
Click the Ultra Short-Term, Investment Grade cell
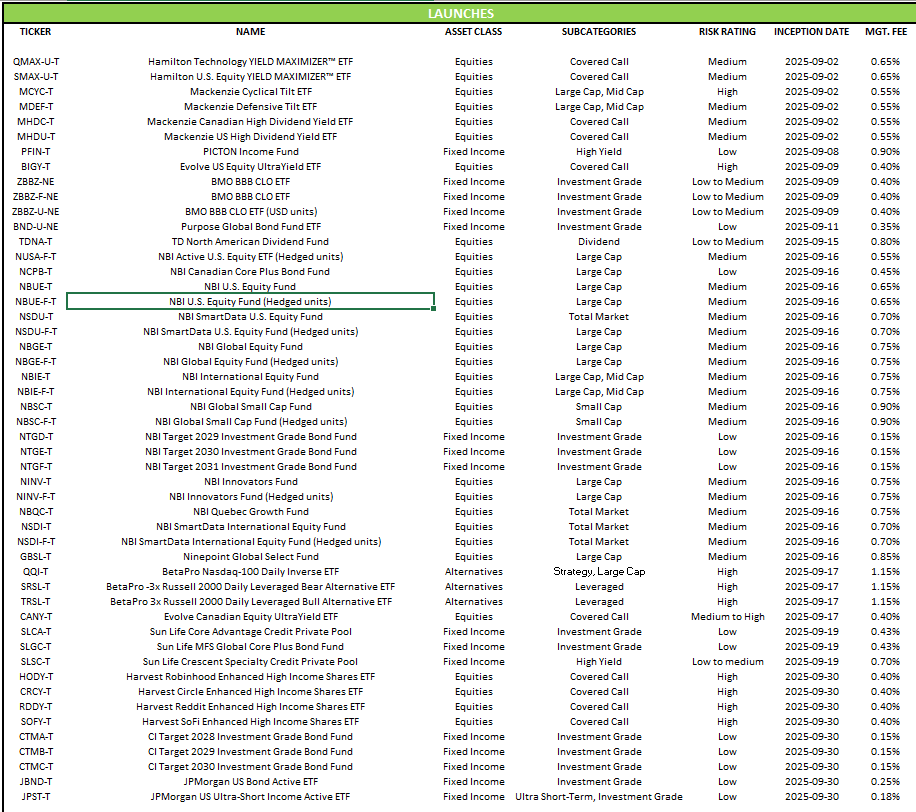(x=598, y=797)
